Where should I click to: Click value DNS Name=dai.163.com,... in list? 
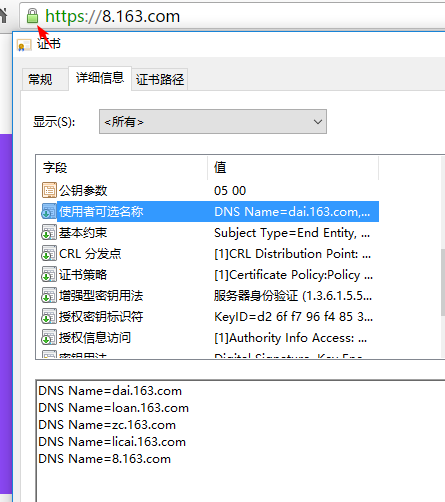pos(292,212)
